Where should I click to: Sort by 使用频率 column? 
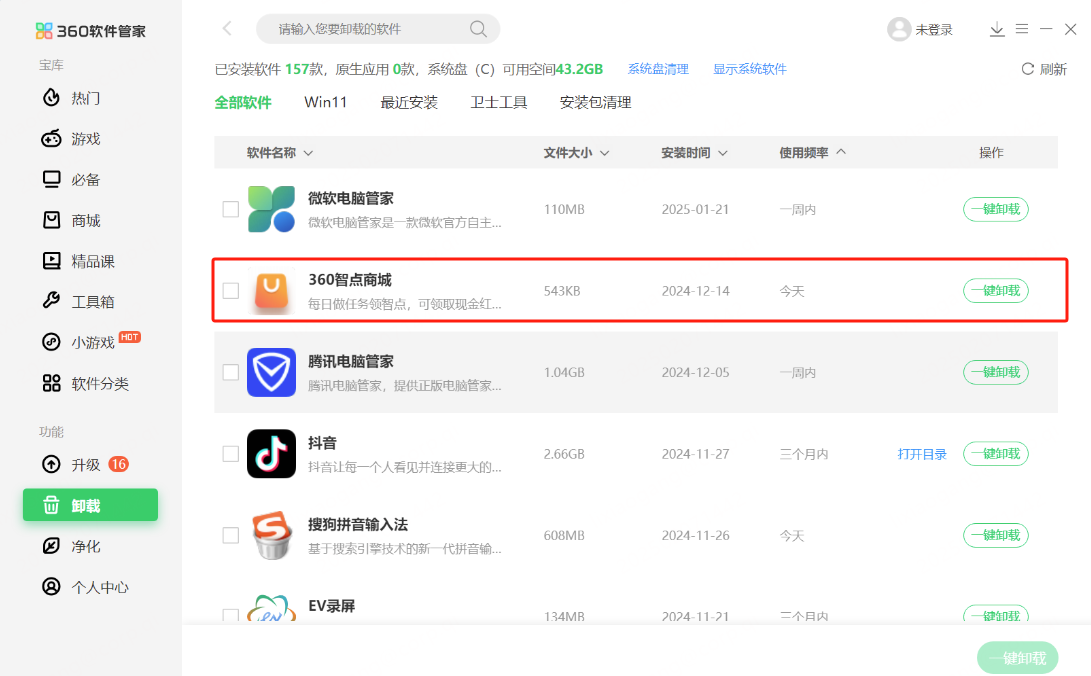[812, 152]
